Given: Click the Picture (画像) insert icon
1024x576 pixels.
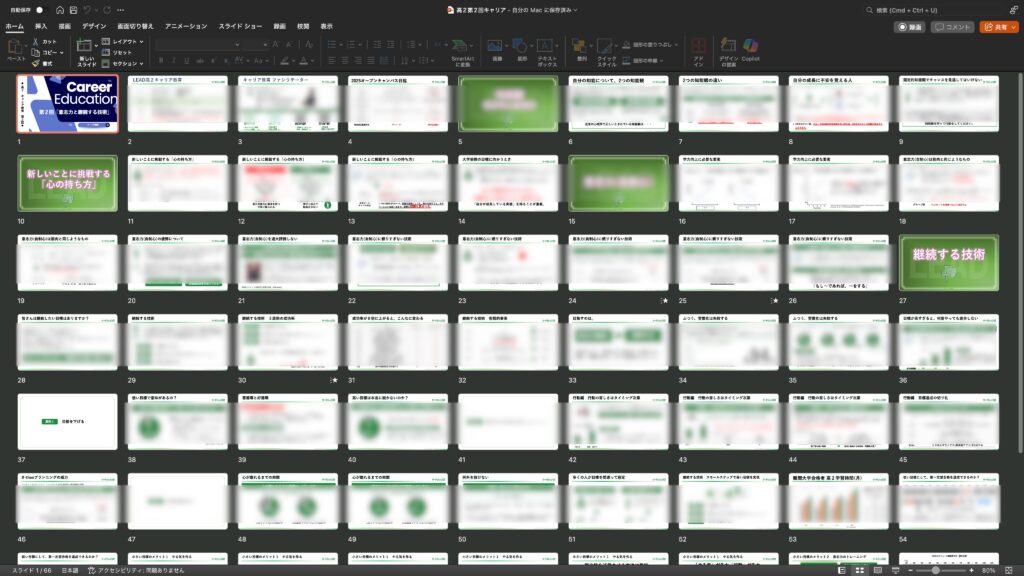Looking at the screenshot, I should [x=494, y=46].
